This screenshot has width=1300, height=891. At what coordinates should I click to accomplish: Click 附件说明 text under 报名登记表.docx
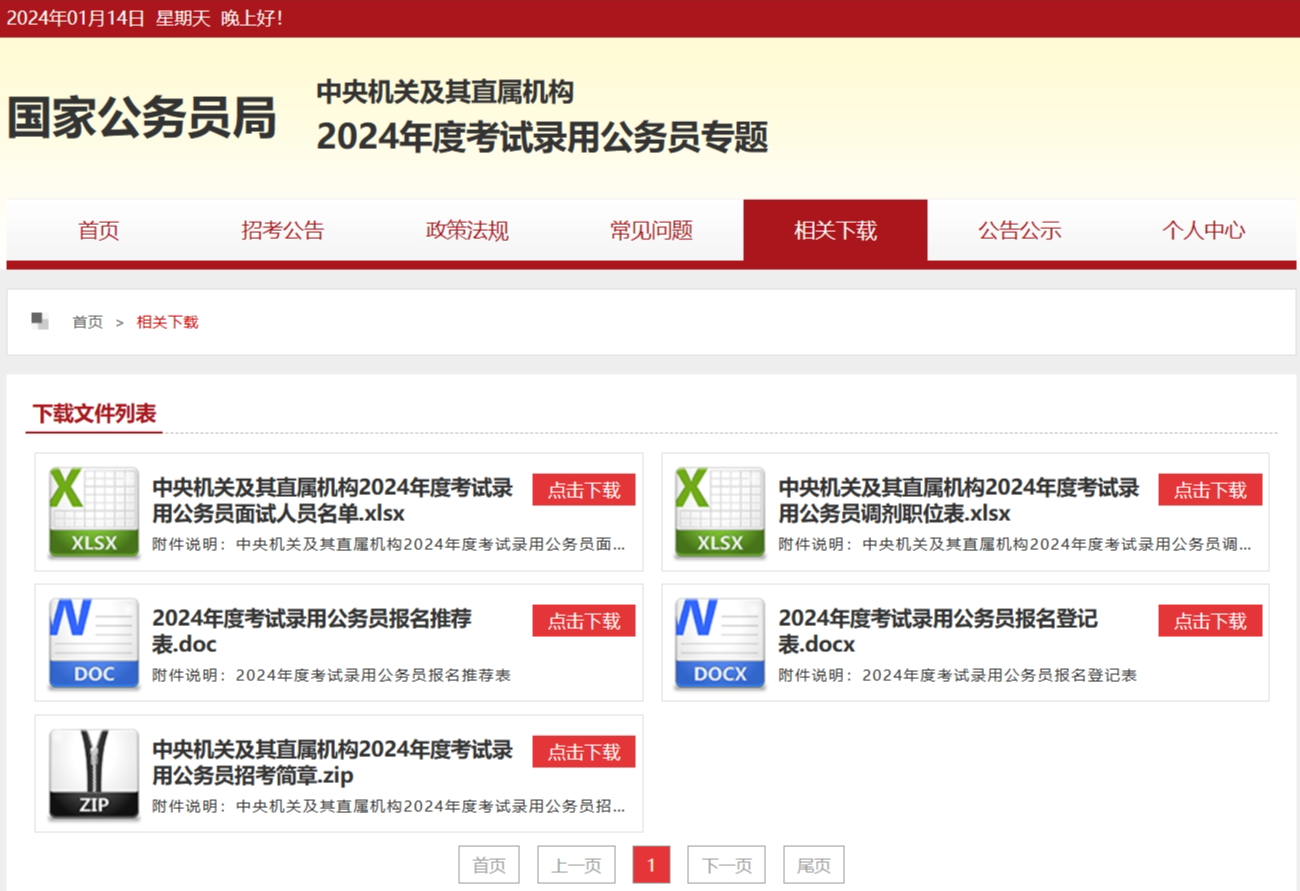coord(957,675)
